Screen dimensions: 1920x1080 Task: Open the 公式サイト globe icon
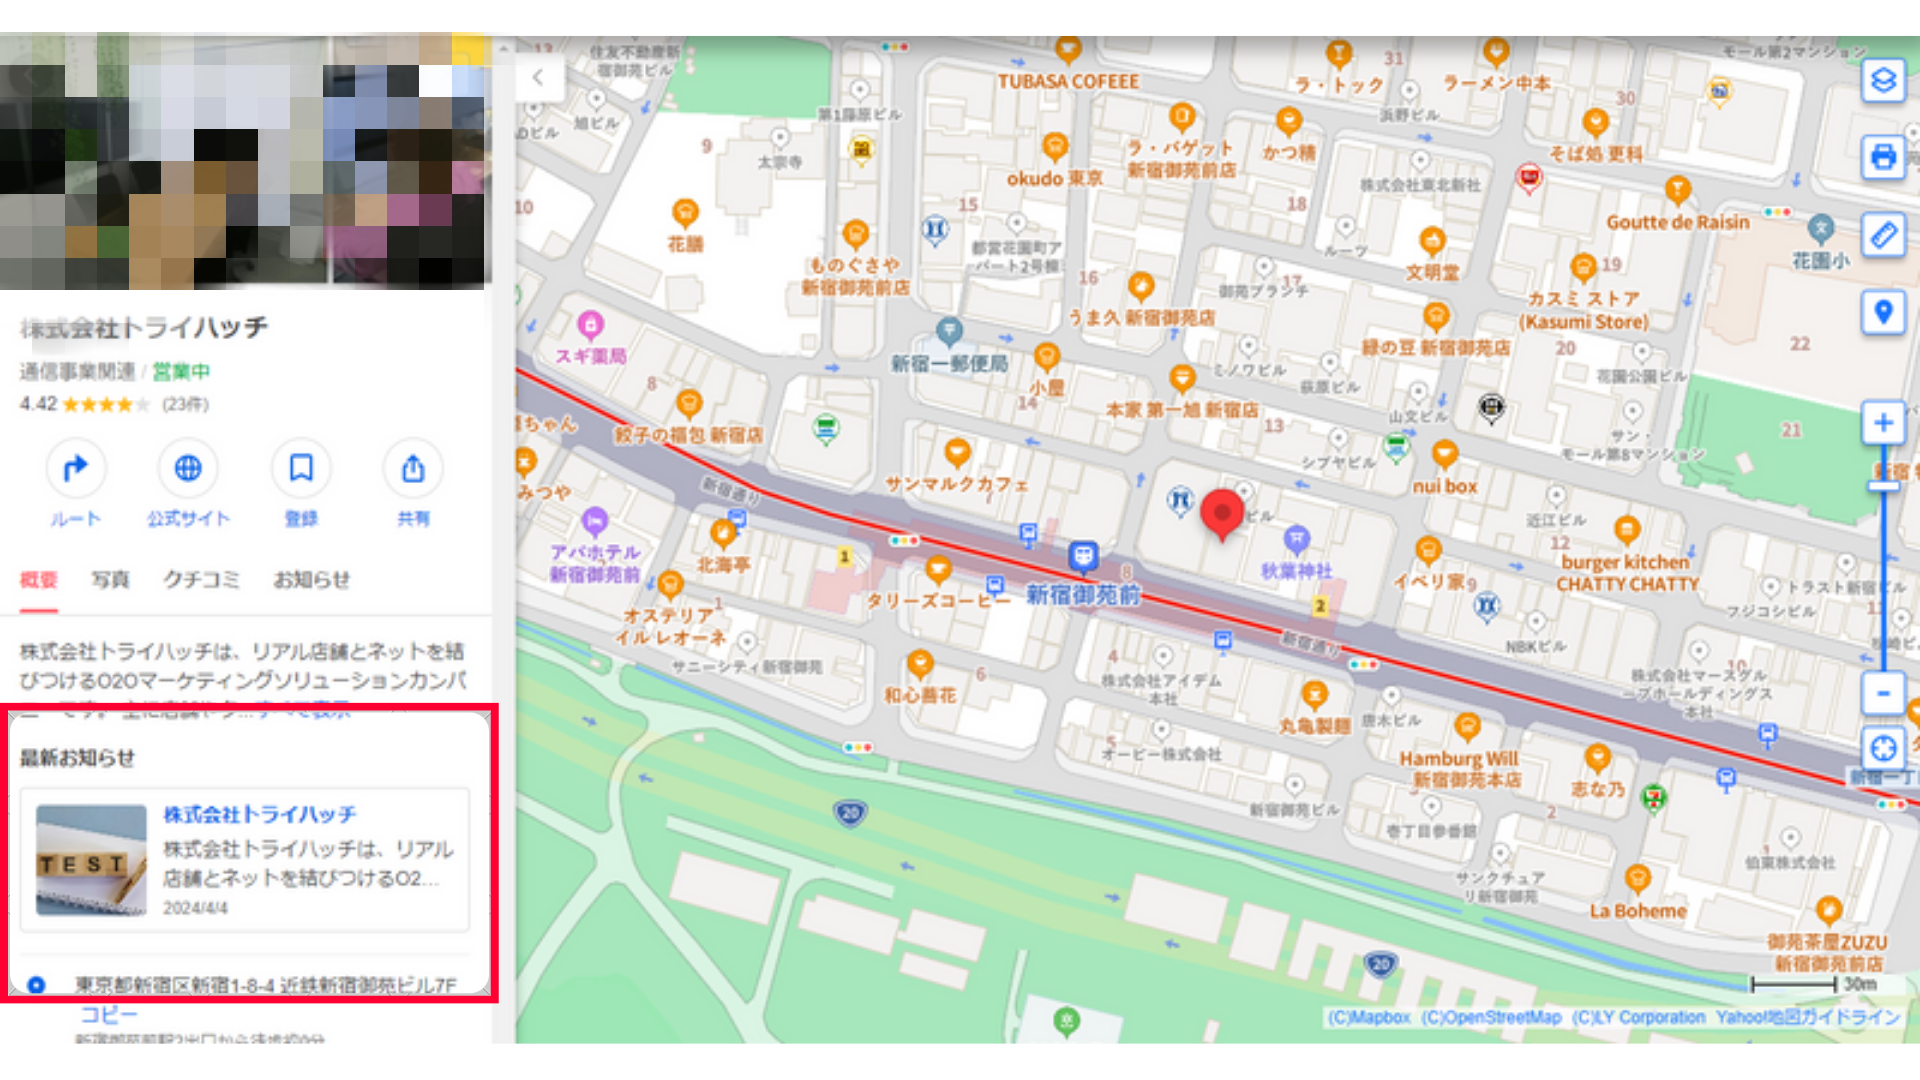188,468
